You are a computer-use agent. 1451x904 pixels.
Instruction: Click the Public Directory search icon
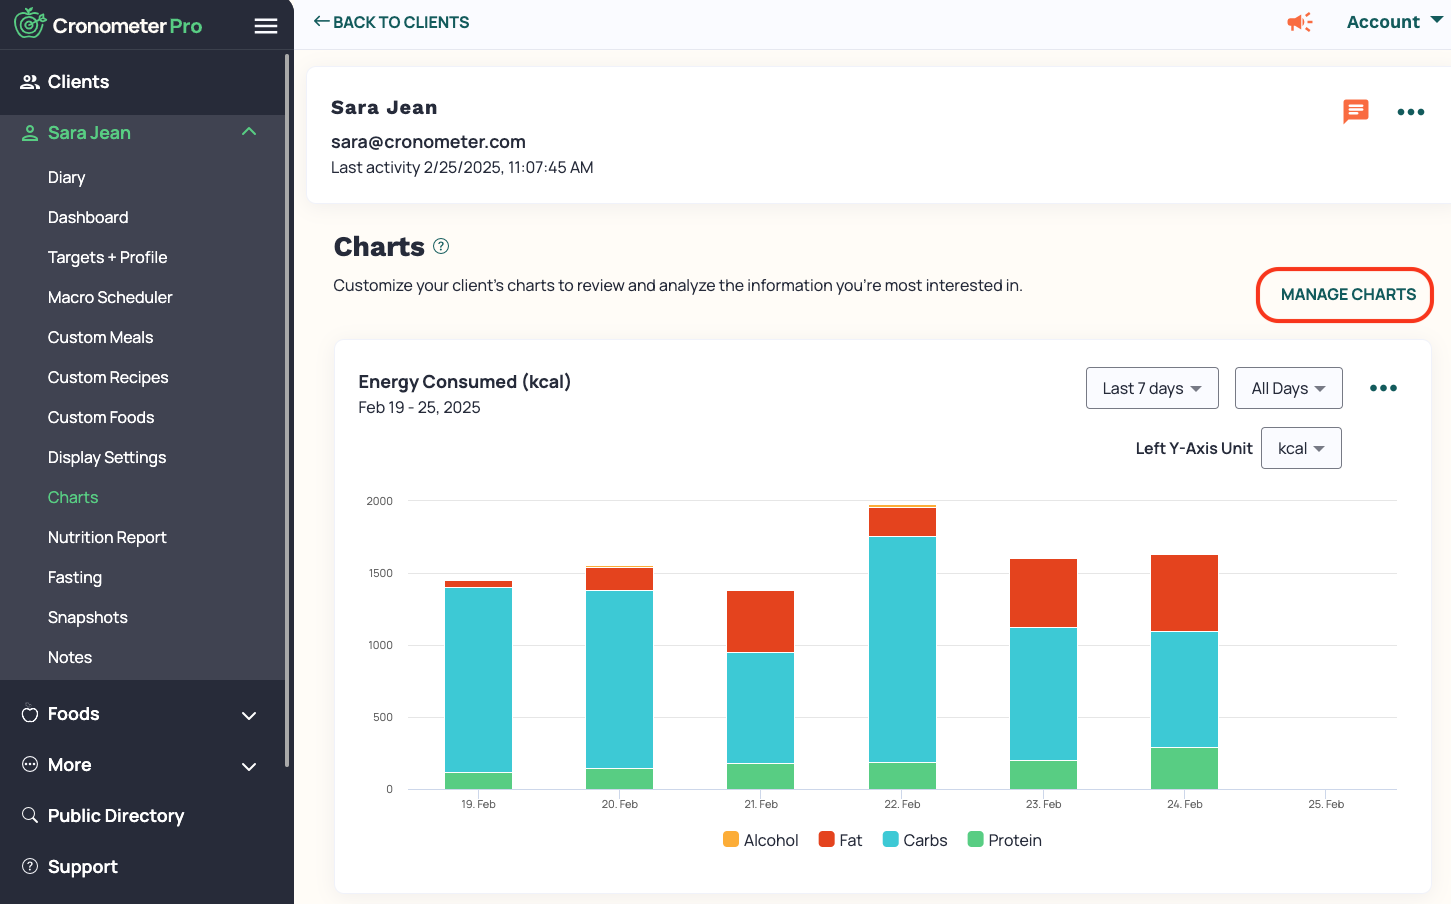point(30,815)
